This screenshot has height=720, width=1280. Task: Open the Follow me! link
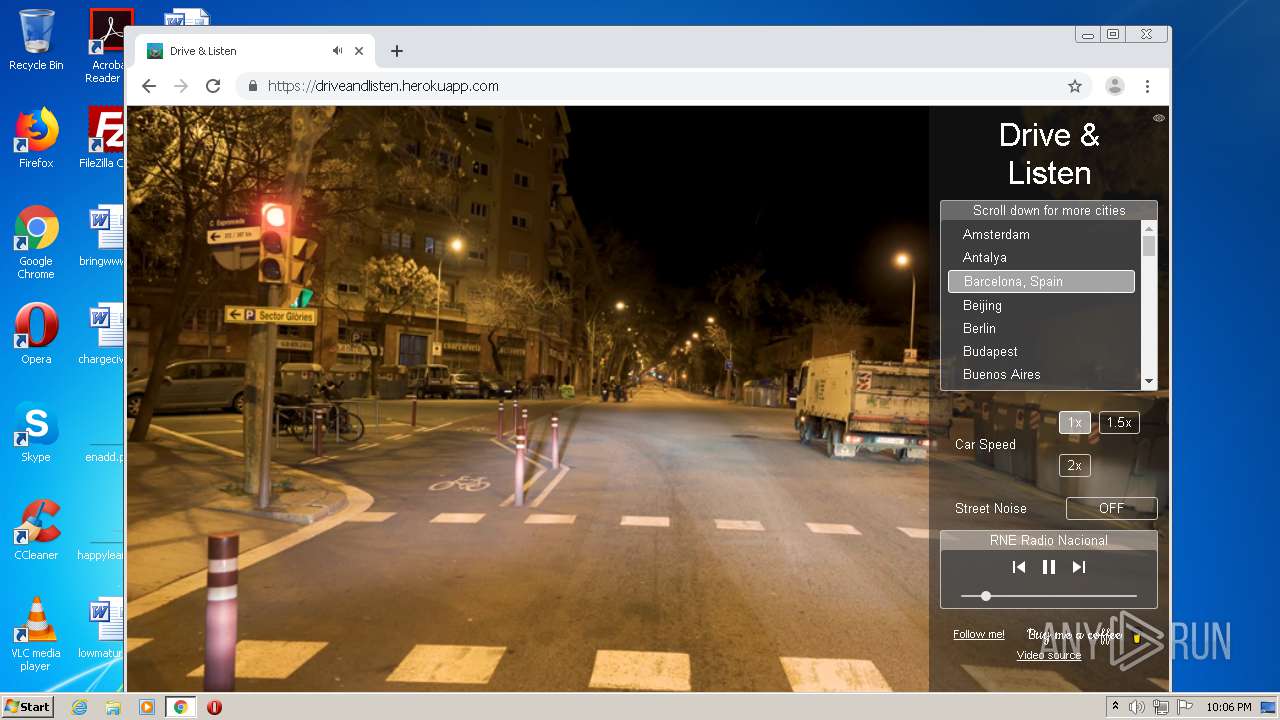[x=979, y=634]
